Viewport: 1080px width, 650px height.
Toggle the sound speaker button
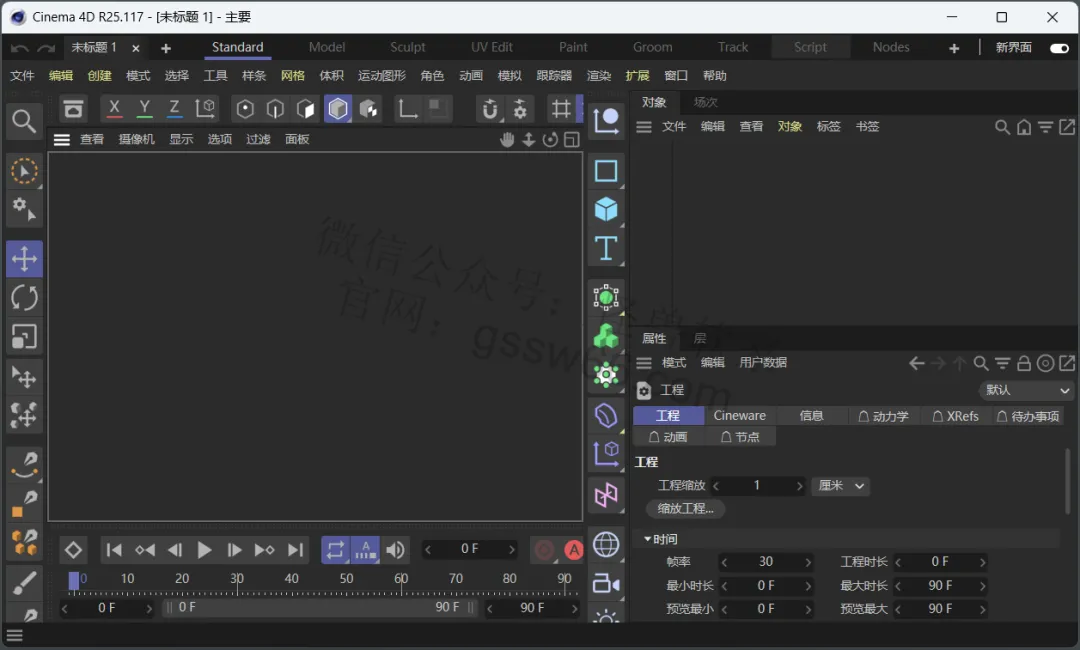pos(395,549)
